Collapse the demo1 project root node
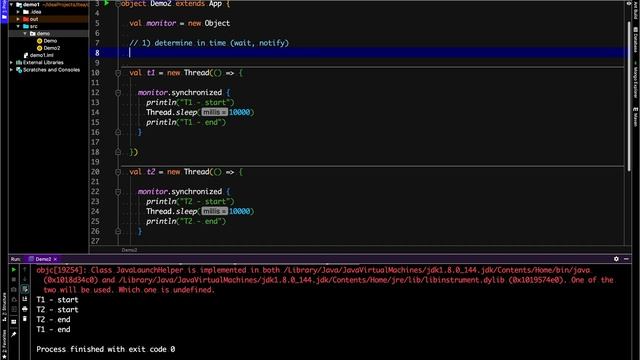640x360 pixels. click(x=11, y=4)
